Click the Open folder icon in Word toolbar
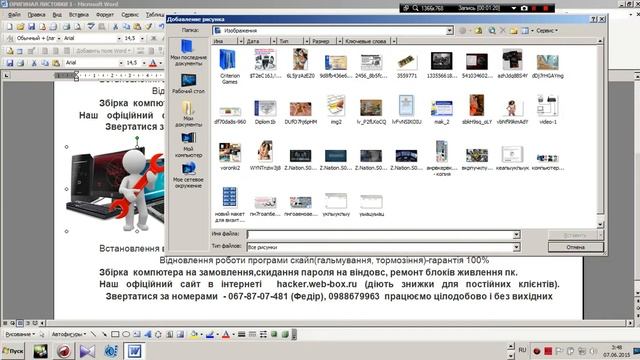640x360 pixels. pyautogui.click(x=20, y=27)
